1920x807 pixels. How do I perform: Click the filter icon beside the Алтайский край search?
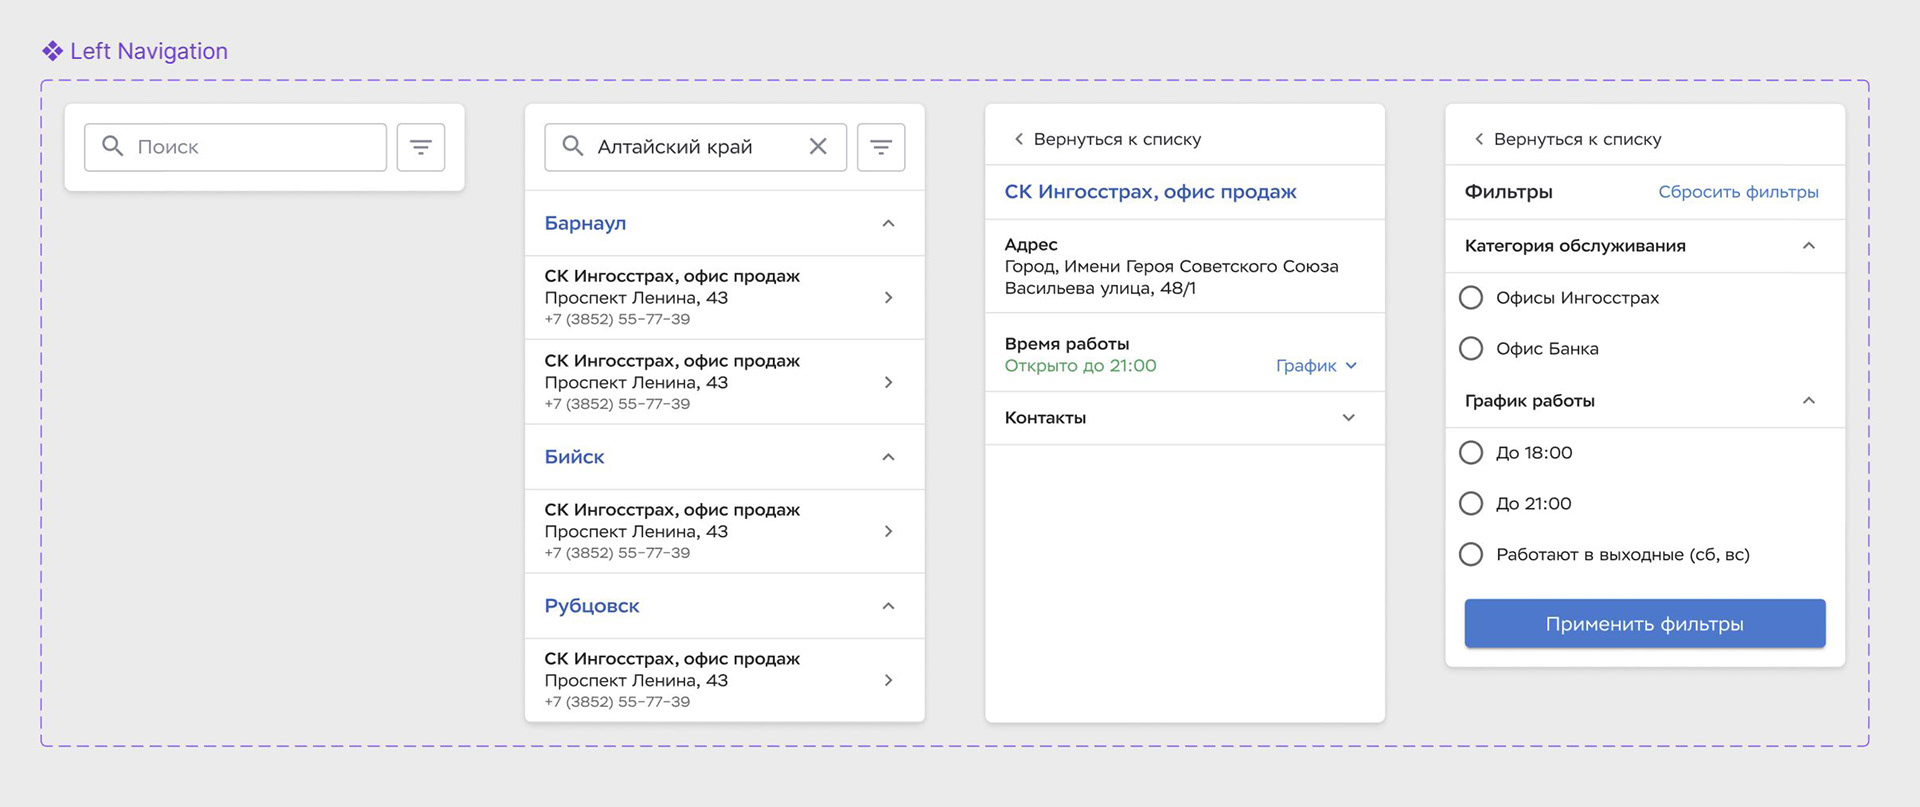pyautogui.click(x=881, y=147)
